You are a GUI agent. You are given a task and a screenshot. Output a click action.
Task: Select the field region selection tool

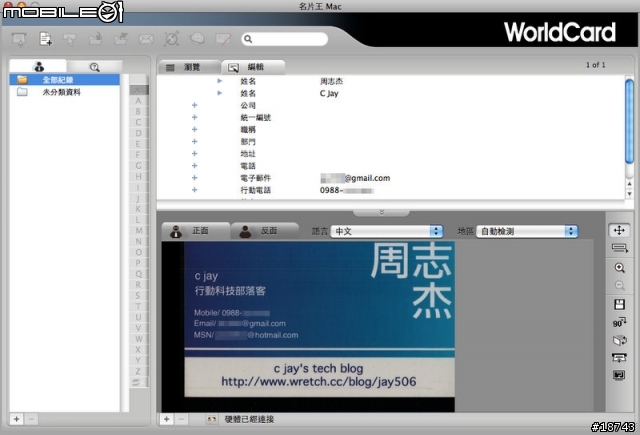pyautogui.click(x=619, y=248)
